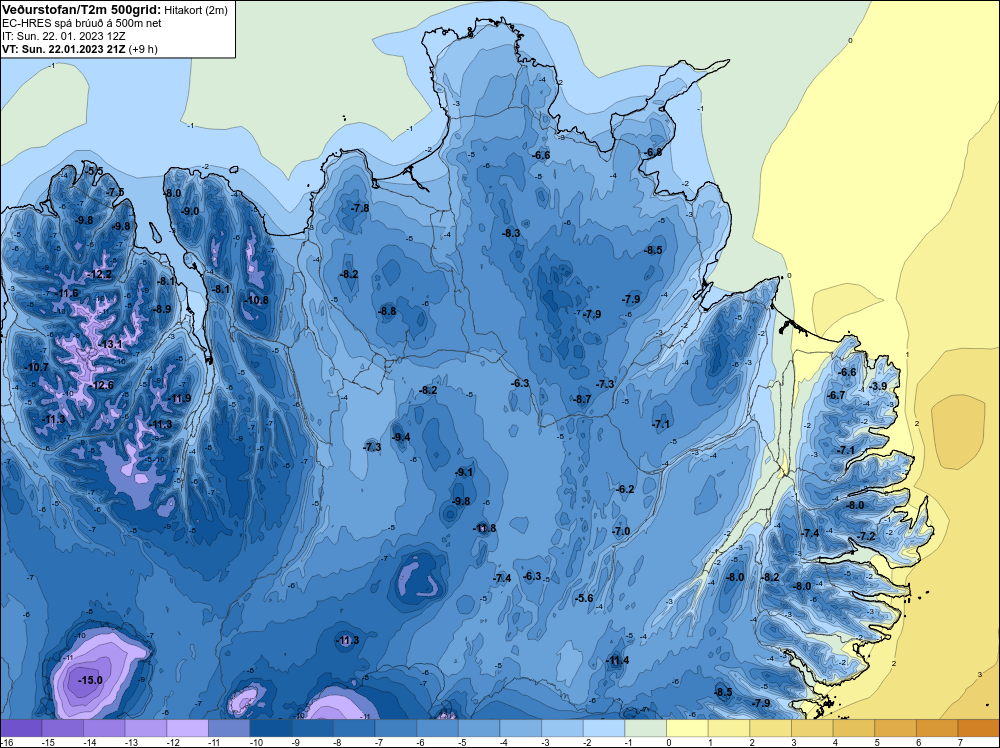Click the -15.0 temperature label on the map
This screenshot has height=748, width=1000.
click(x=90, y=680)
